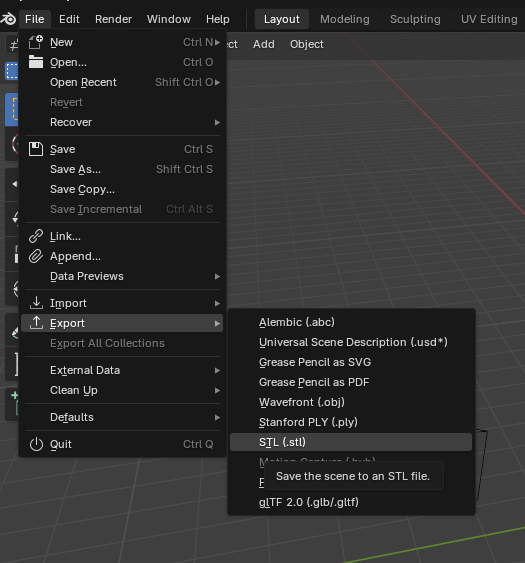Expand the Recover submenu
The width and height of the screenshot is (525, 563).
[x=122, y=122]
